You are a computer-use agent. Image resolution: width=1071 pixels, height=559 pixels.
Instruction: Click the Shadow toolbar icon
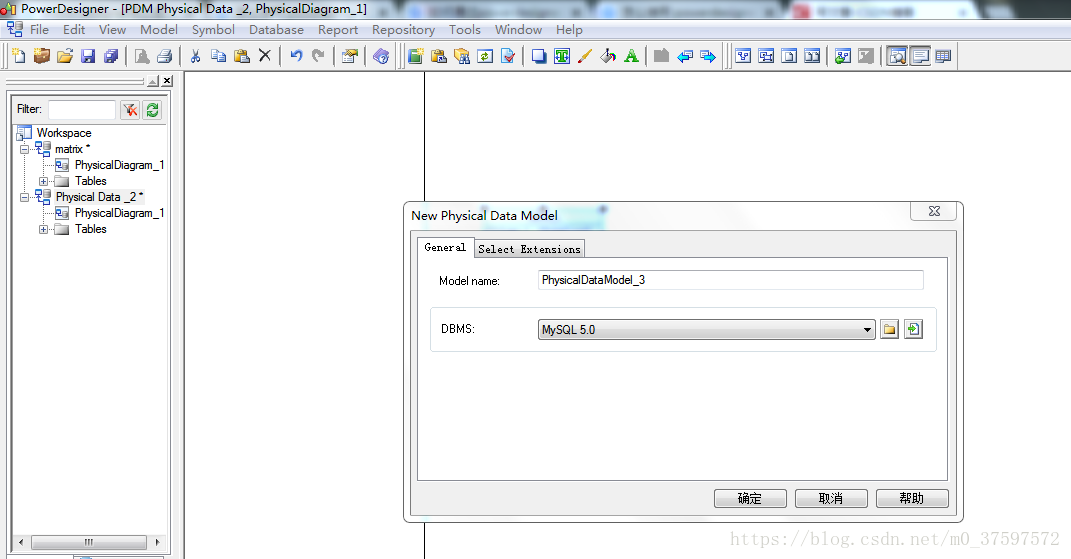[539, 56]
